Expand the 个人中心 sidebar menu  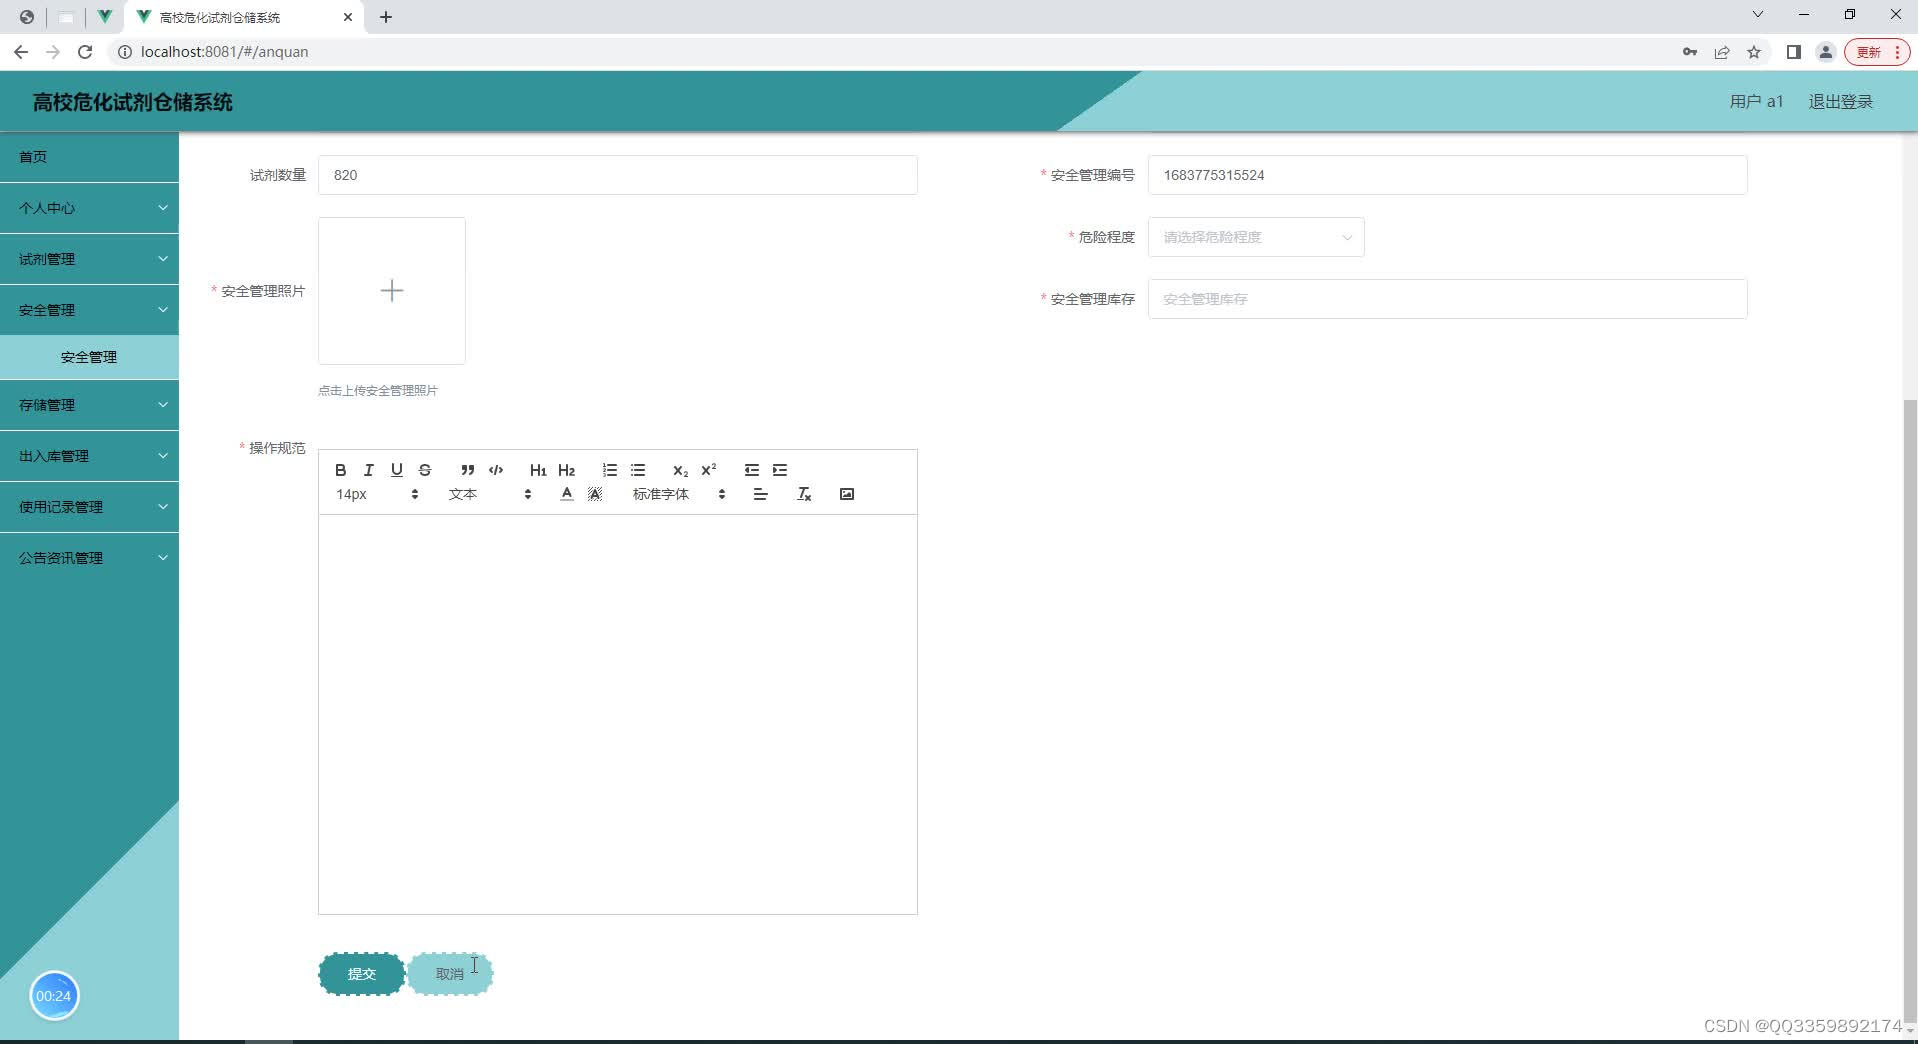coord(89,208)
